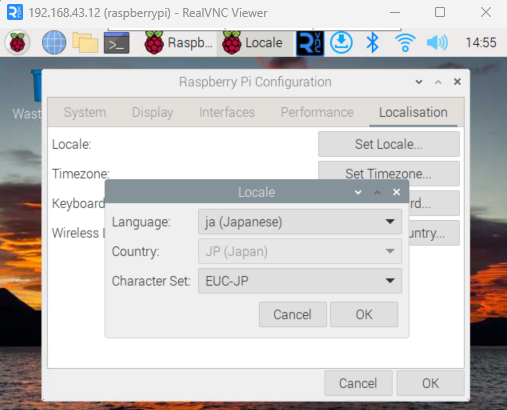Expand the Language ja (Japanese) dropdown
The image size is (507, 410).
[x=300, y=222]
